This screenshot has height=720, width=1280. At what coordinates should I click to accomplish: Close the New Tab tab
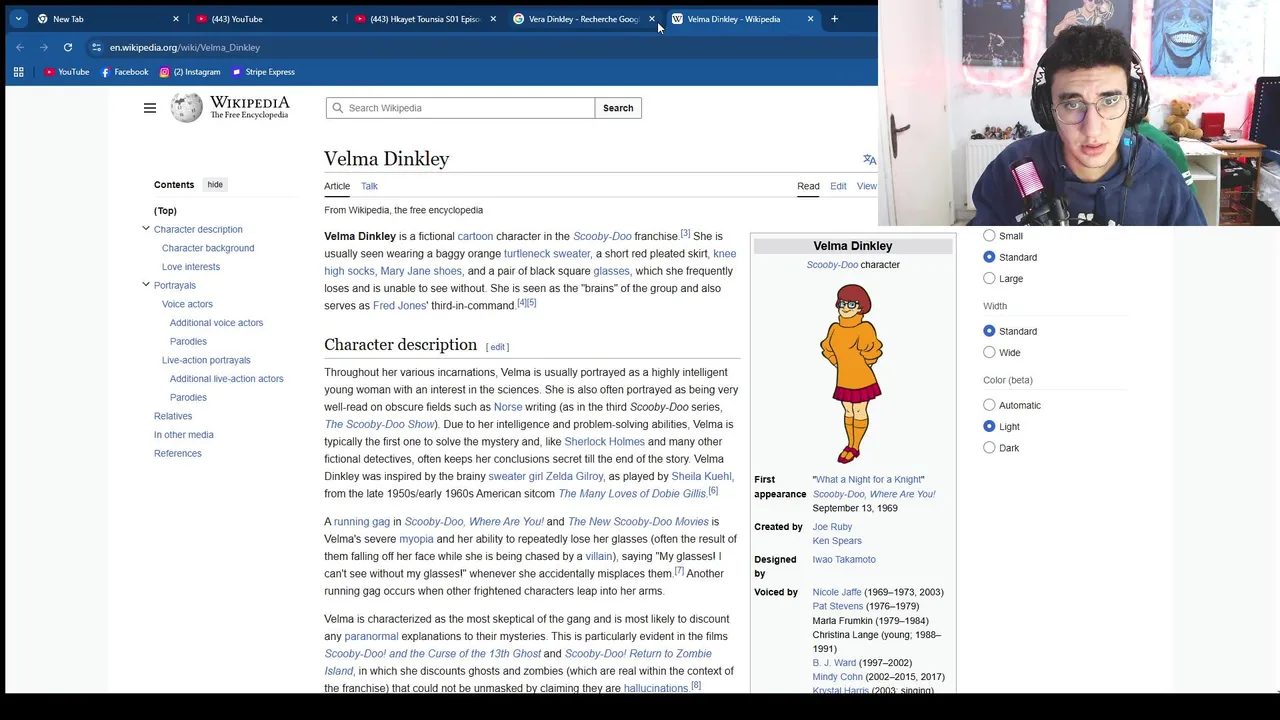176,19
